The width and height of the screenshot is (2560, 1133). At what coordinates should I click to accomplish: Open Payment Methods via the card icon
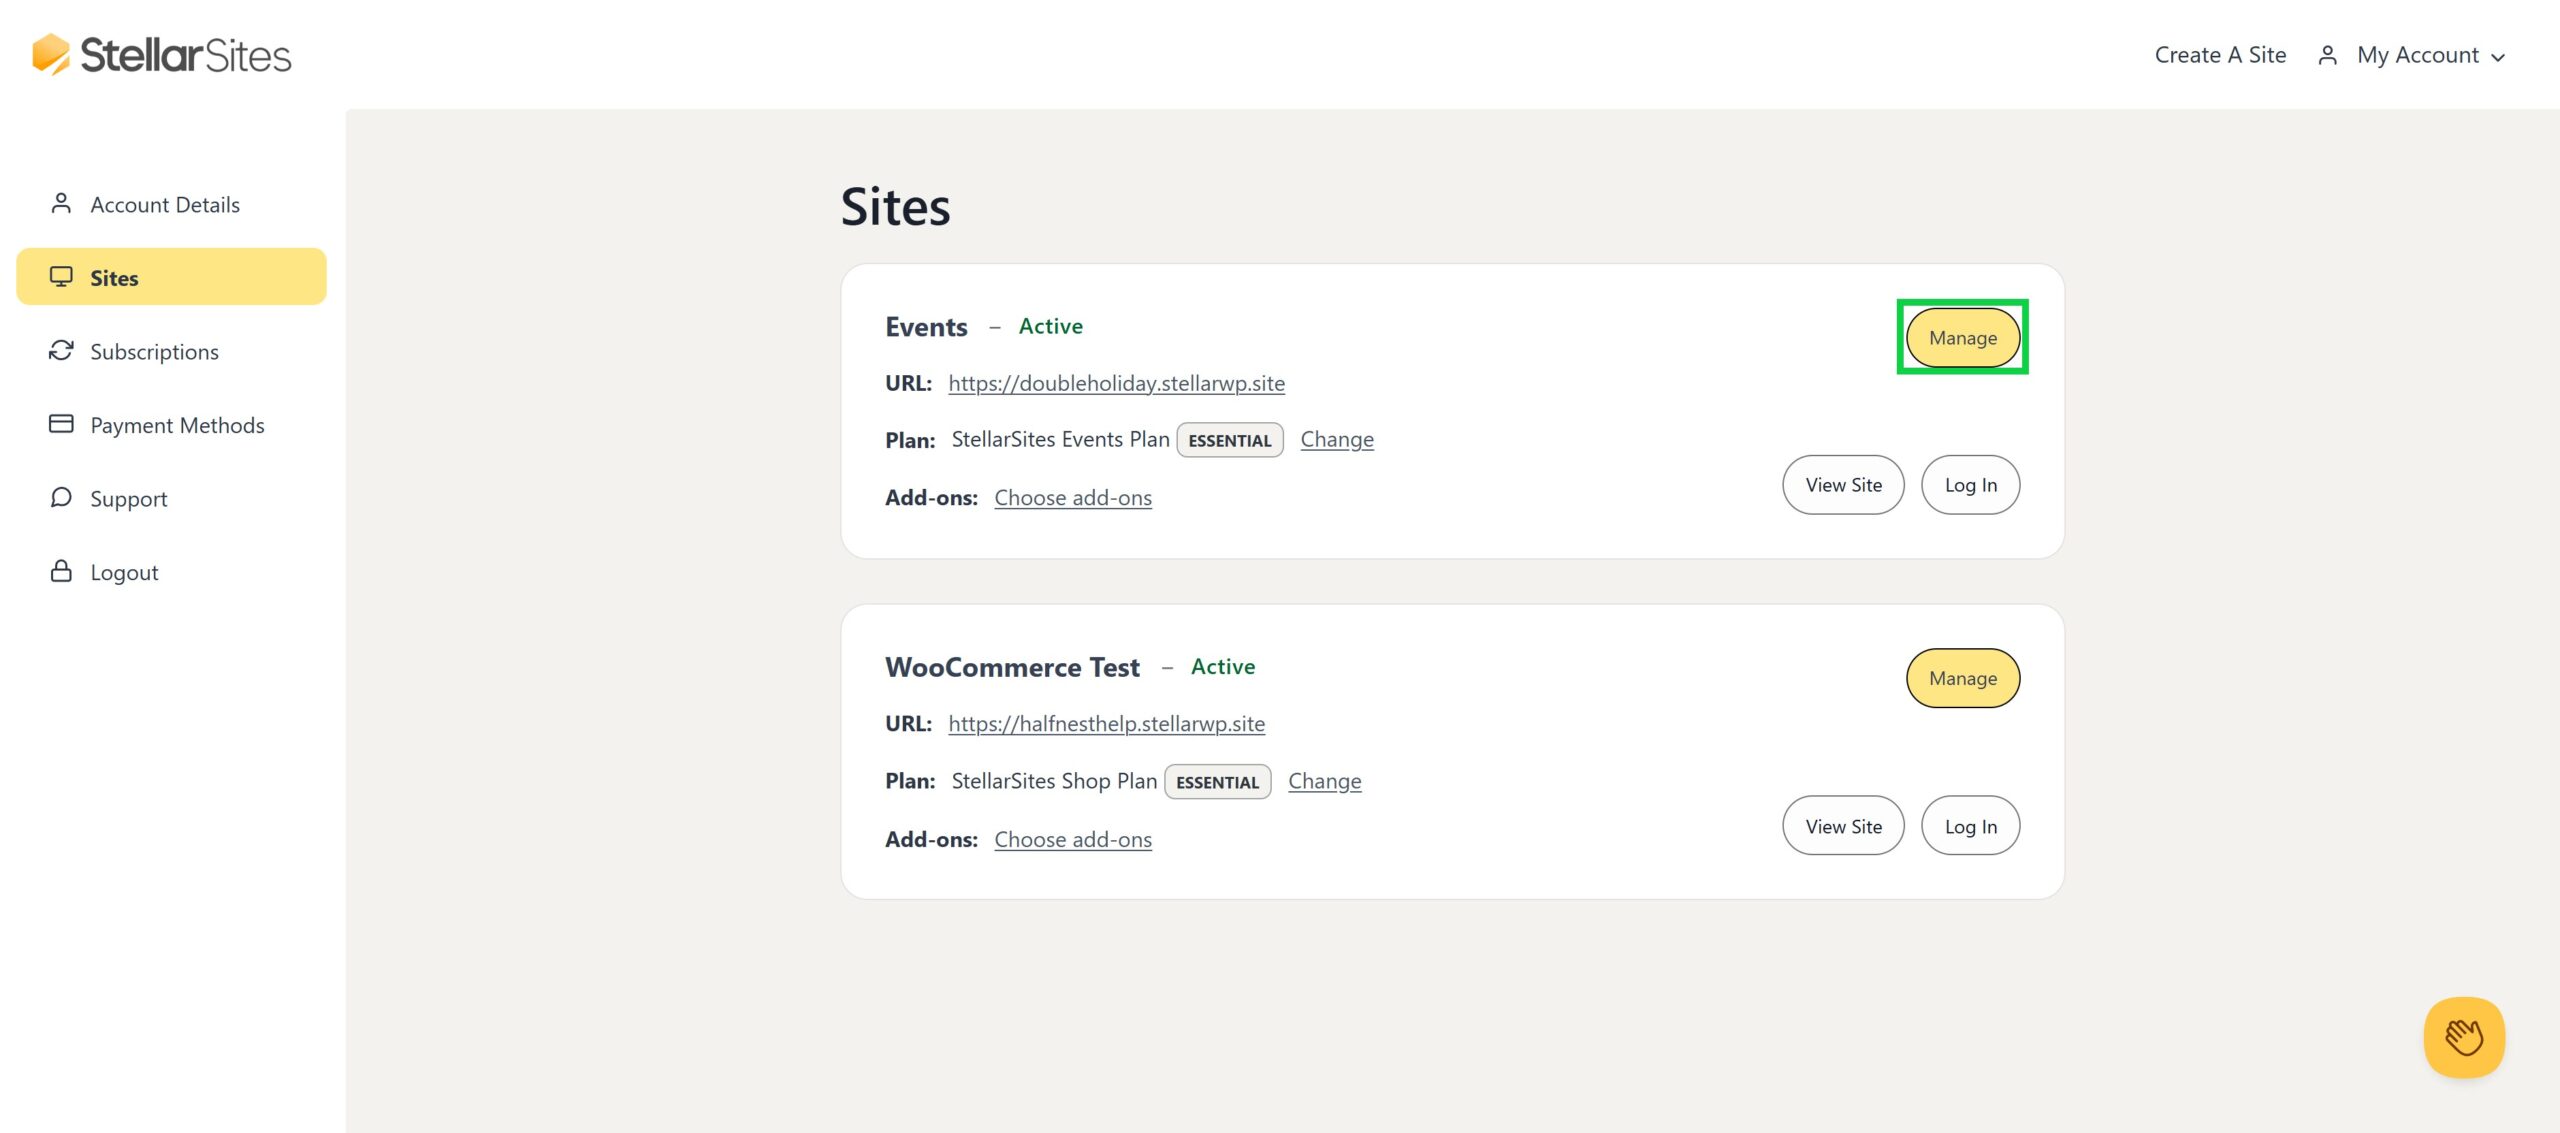click(61, 423)
